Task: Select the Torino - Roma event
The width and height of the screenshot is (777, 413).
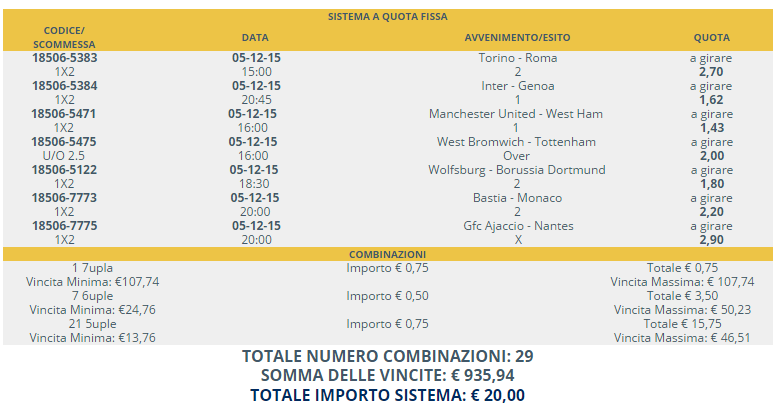Action: tap(517, 58)
